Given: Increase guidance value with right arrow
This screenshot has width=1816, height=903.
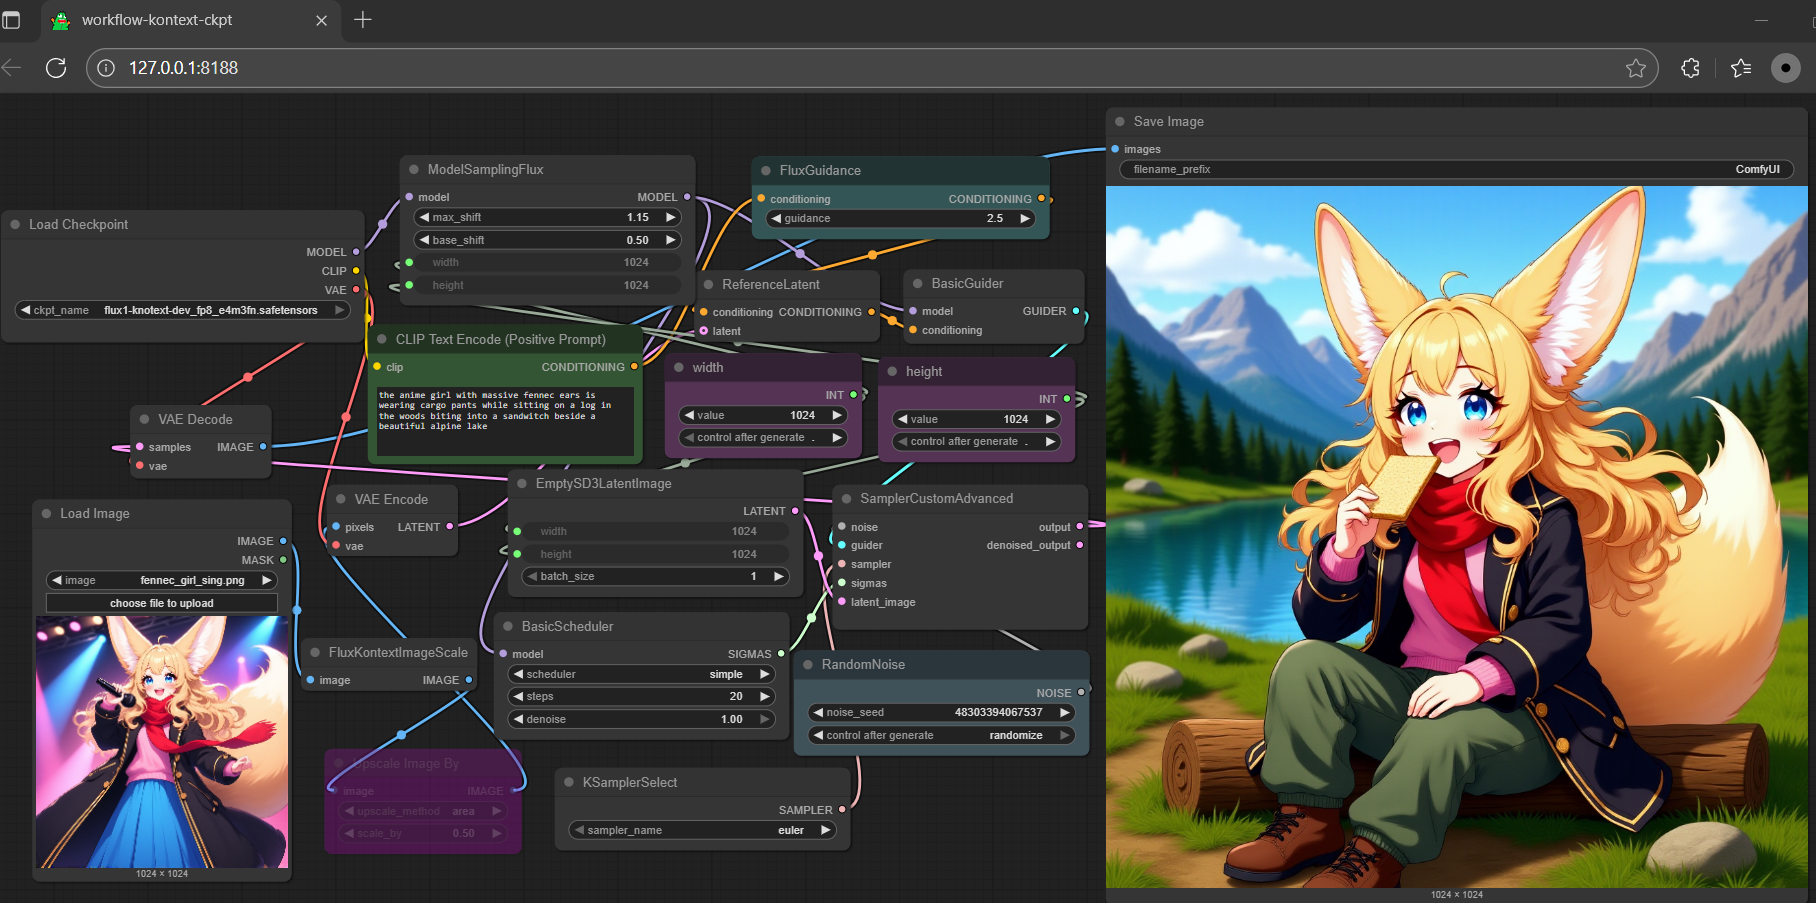Looking at the screenshot, I should click(x=1024, y=218).
